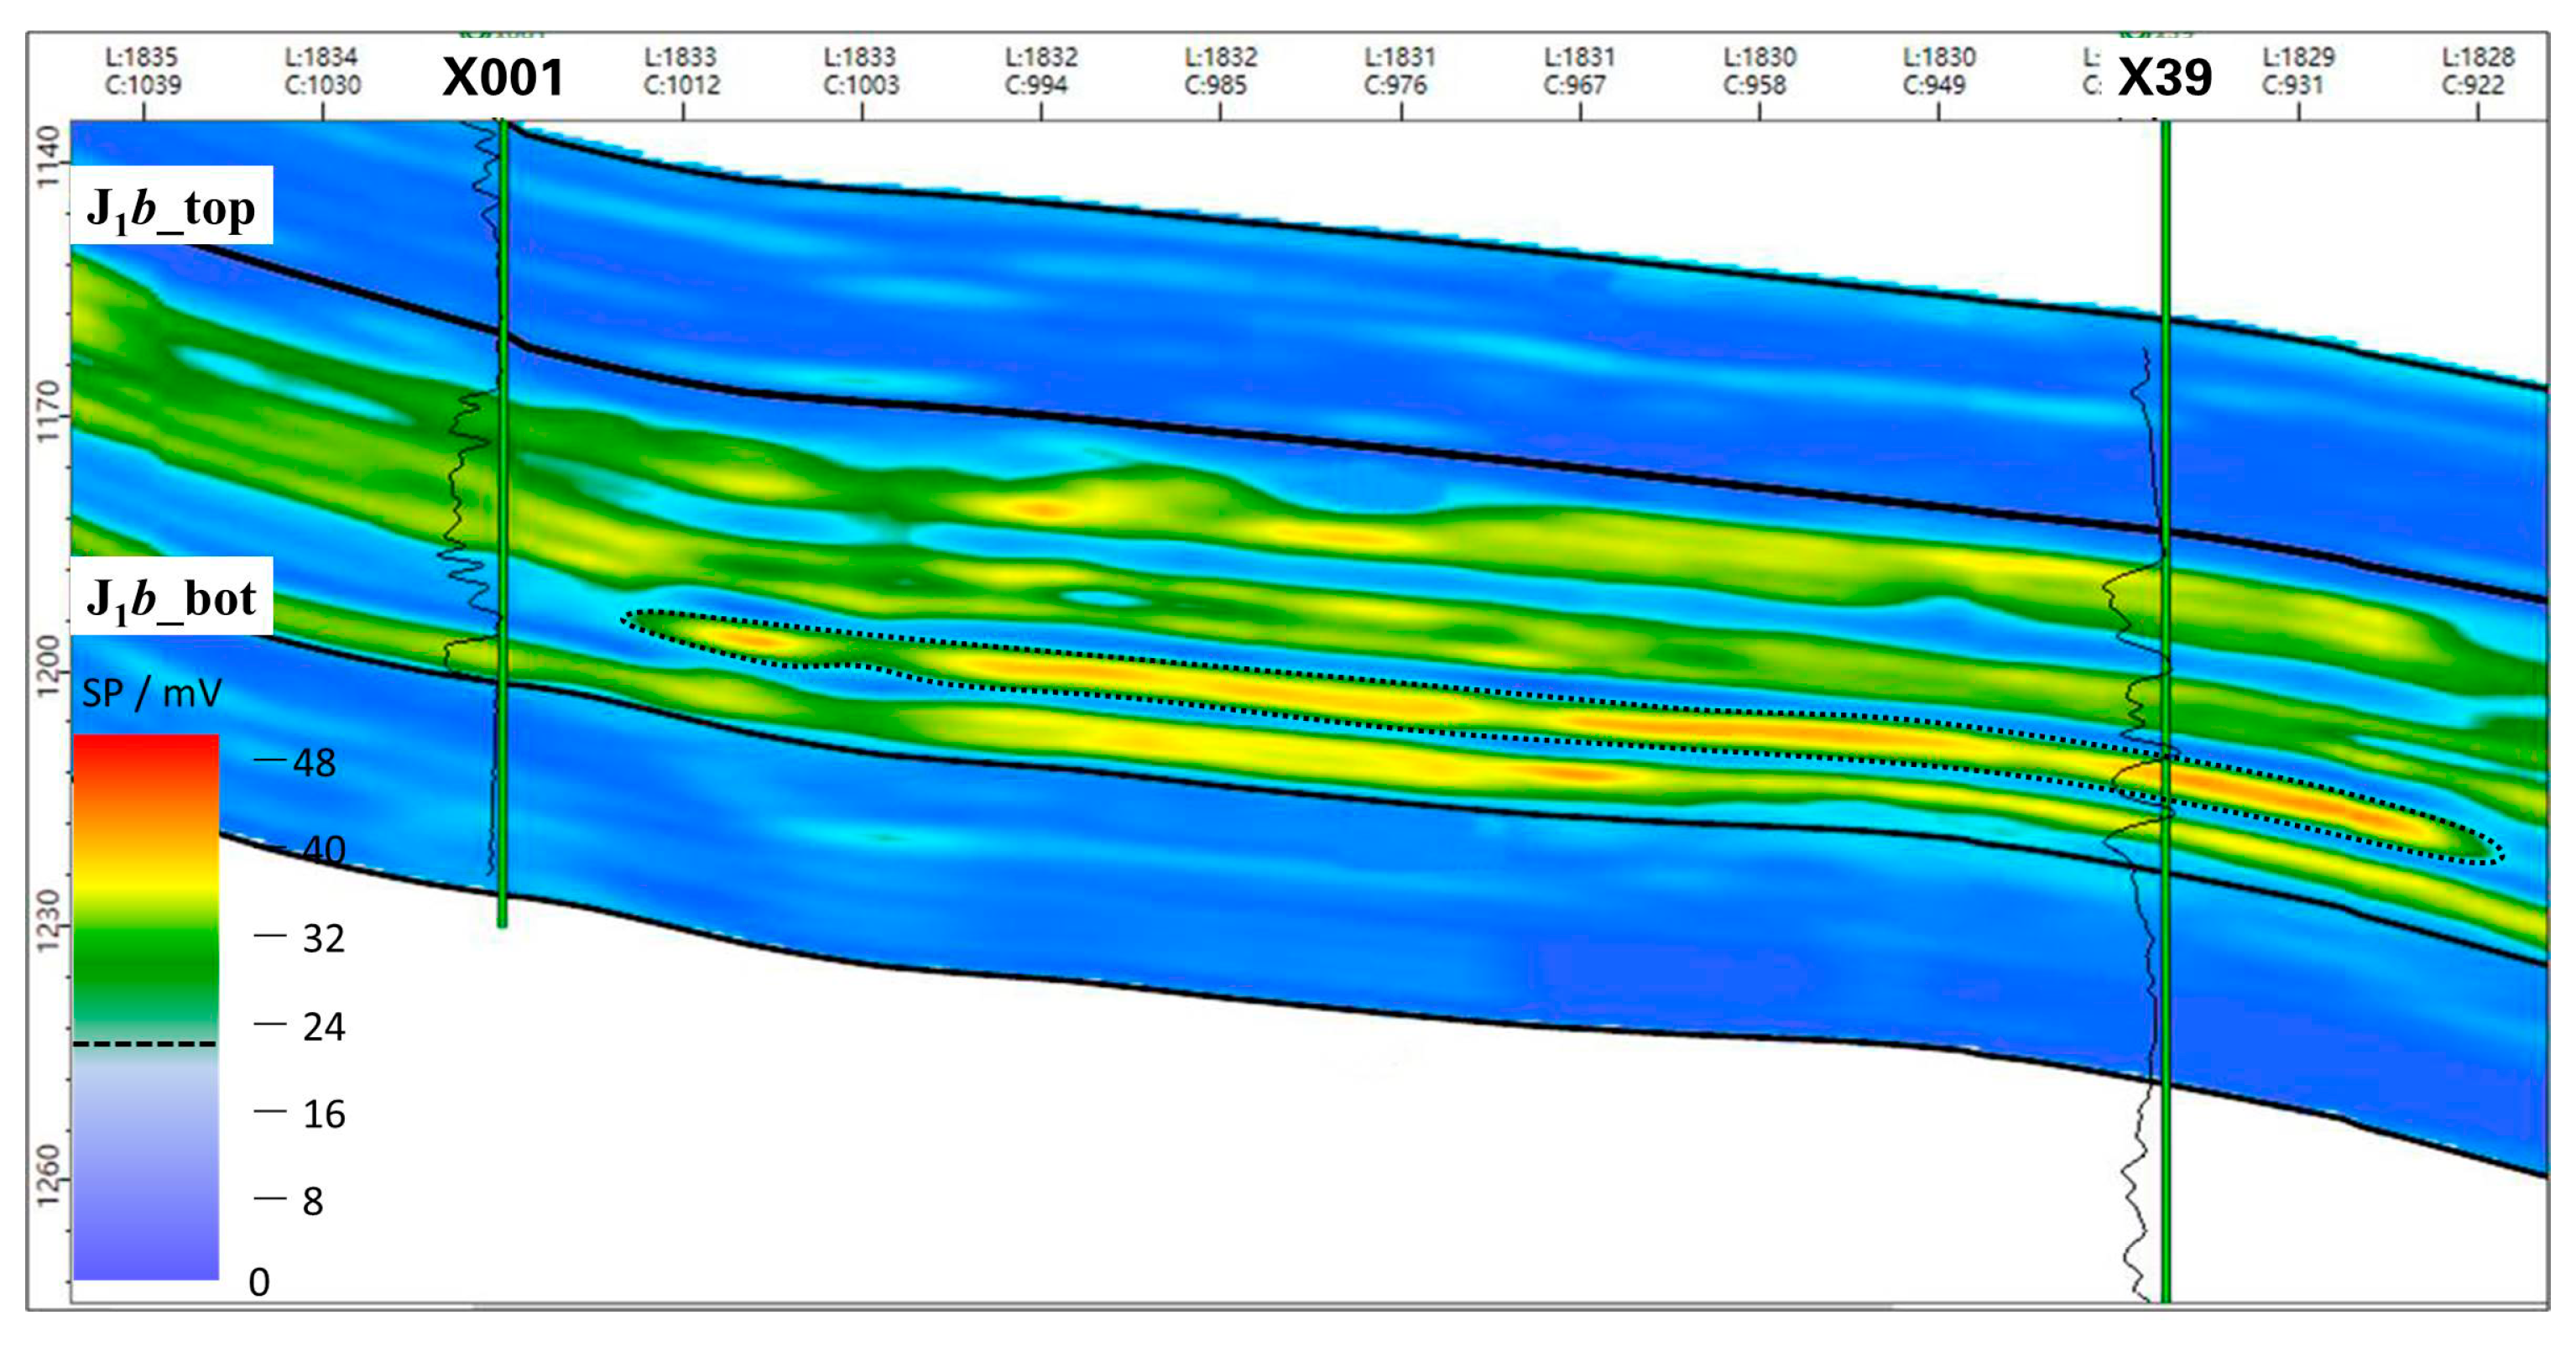Screen dimensions: 2576x1352
Task: Click the X39 well label
Action: 2164,78
